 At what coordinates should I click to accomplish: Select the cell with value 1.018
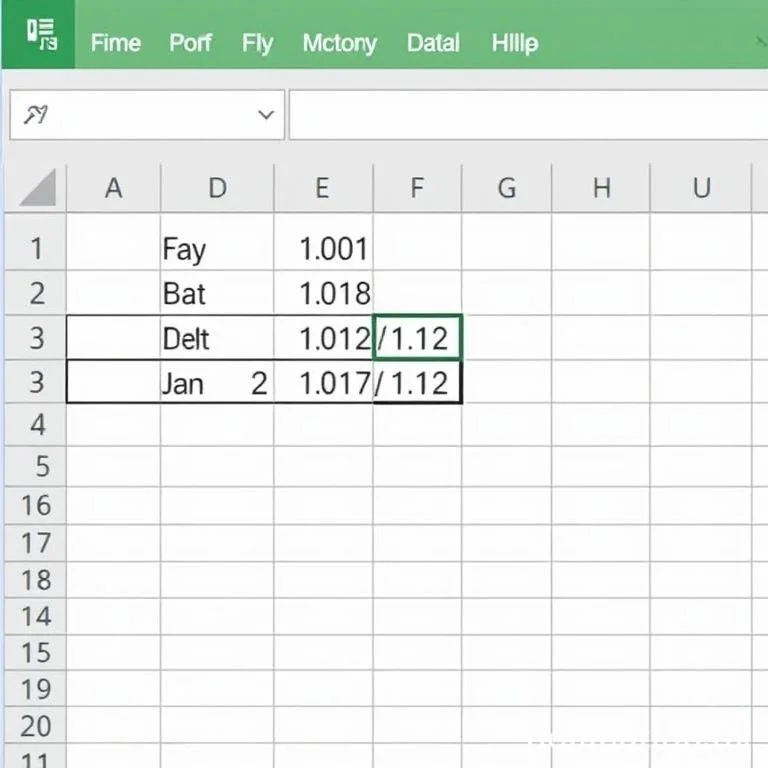324,294
